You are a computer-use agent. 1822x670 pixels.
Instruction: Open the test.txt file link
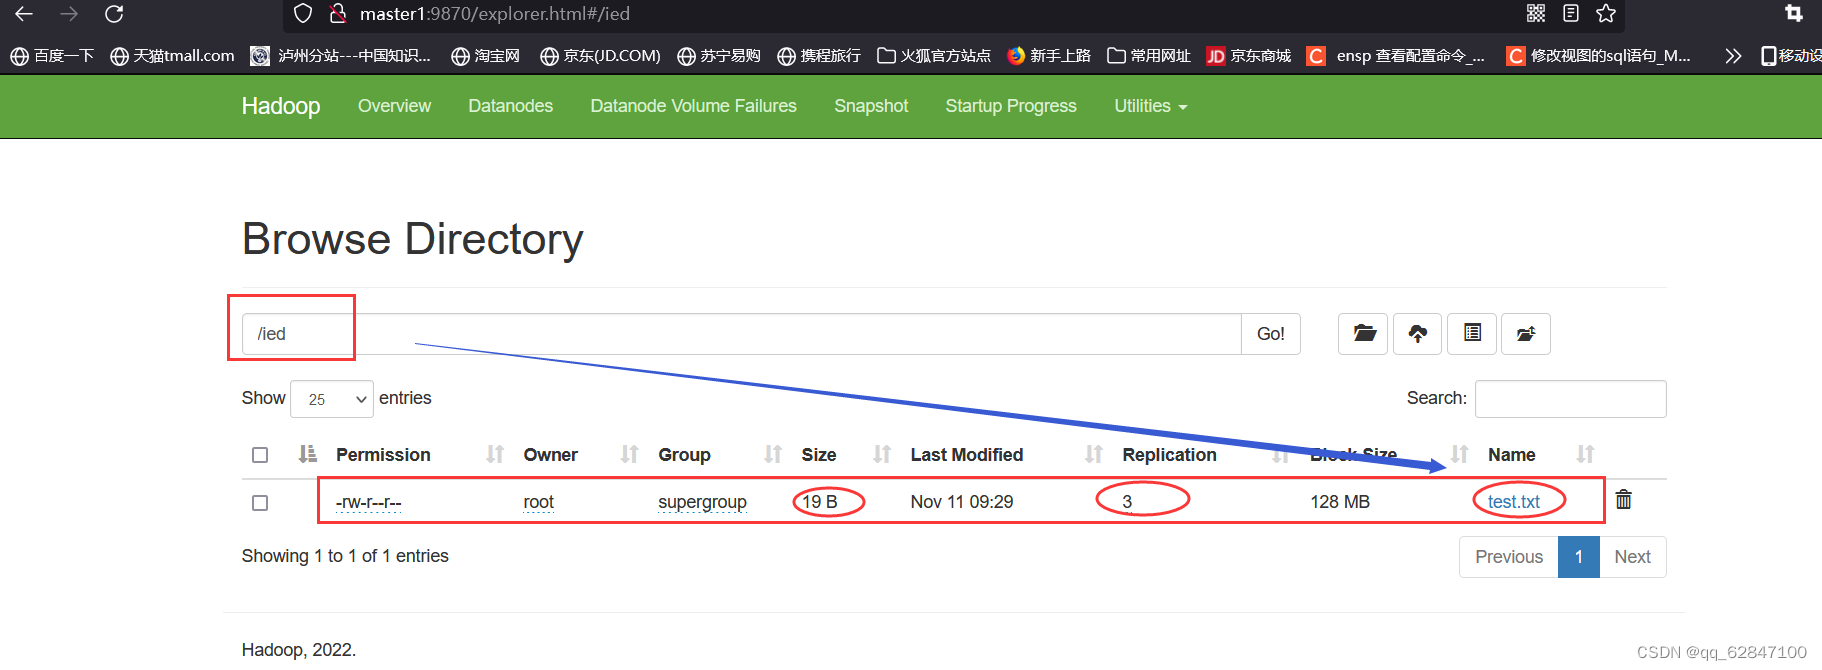[1513, 502]
